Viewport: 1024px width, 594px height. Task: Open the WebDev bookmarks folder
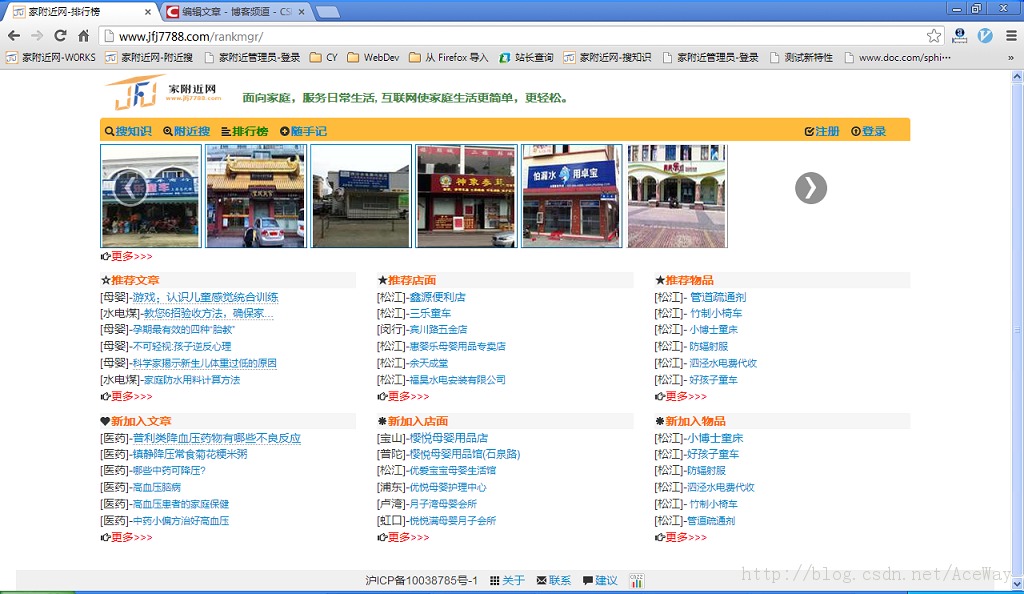click(x=374, y=57)
